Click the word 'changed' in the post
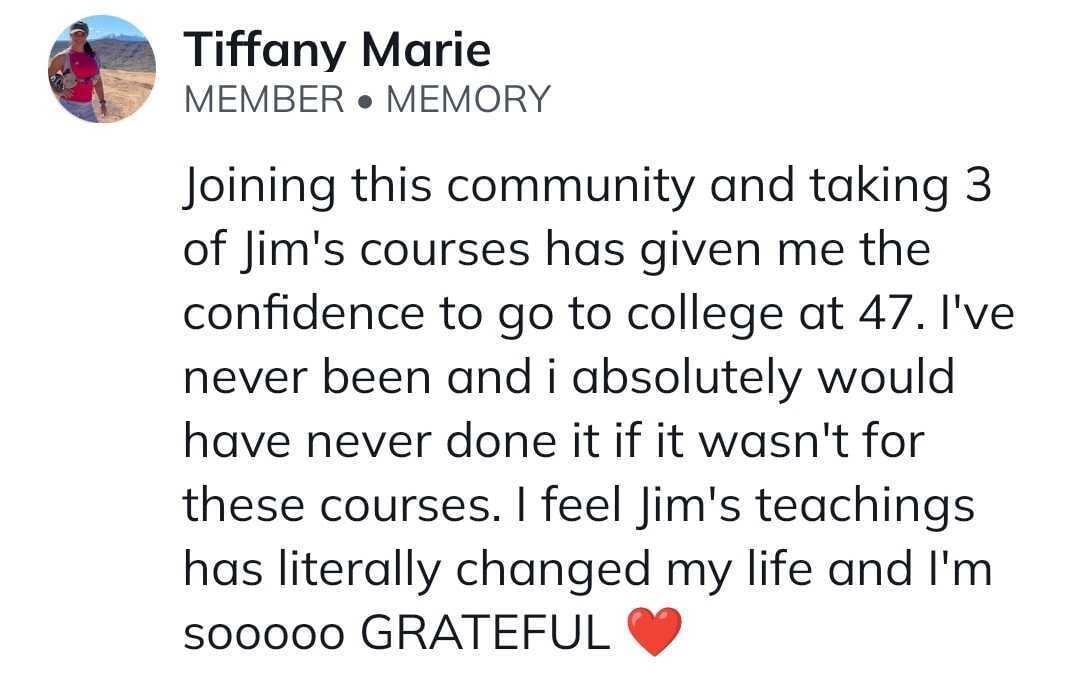 tap(553, 572)
